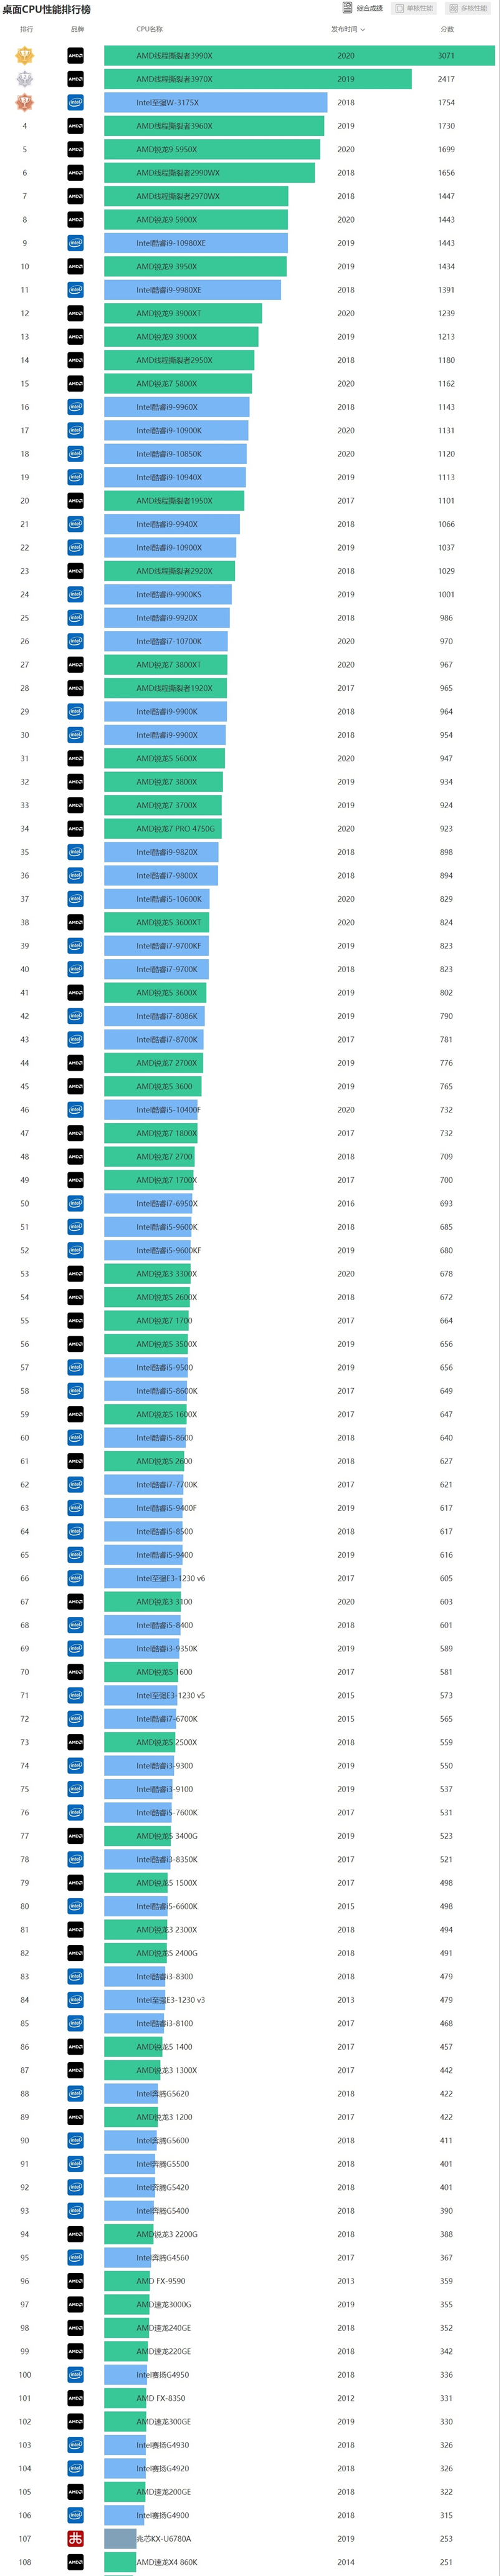Switch to 多核性能 multi-core tab
501x2576 pixels.
click(468, 8)
